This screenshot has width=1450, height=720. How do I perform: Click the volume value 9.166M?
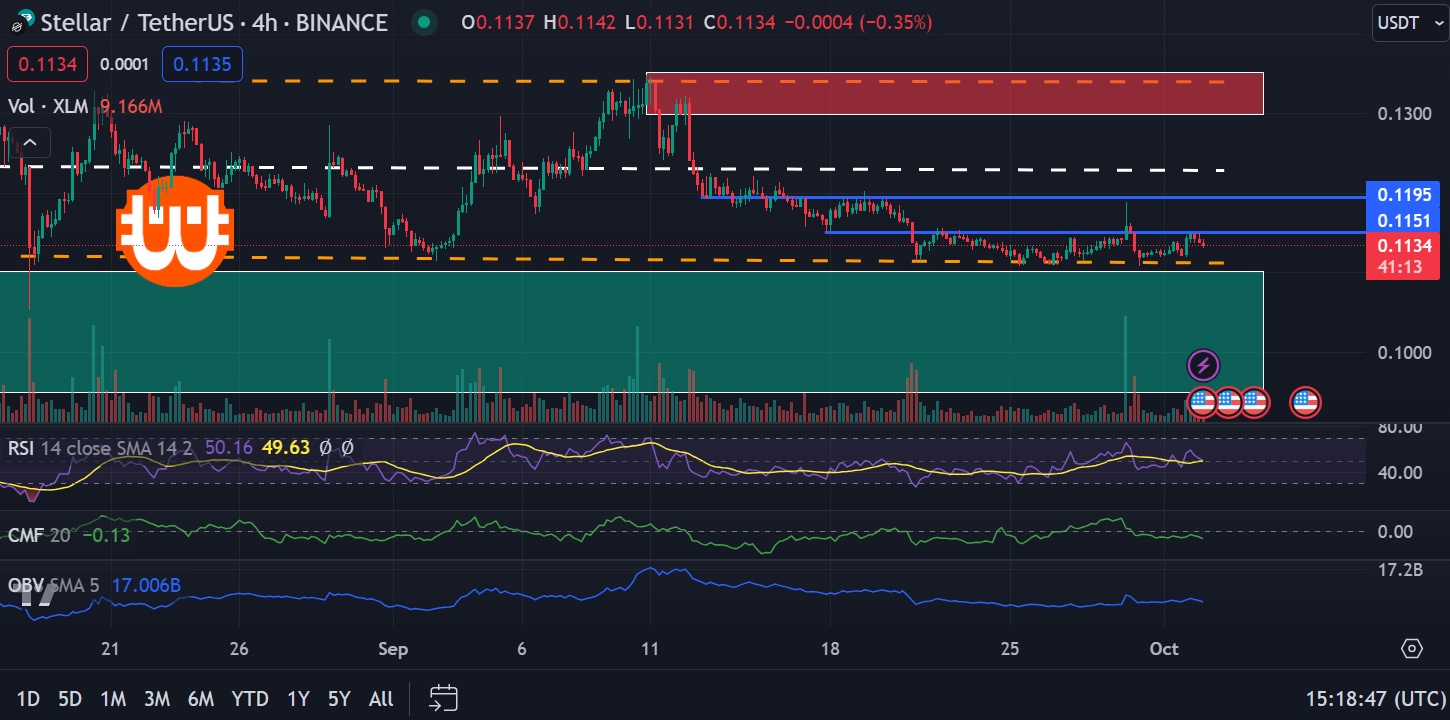(130, 106)
